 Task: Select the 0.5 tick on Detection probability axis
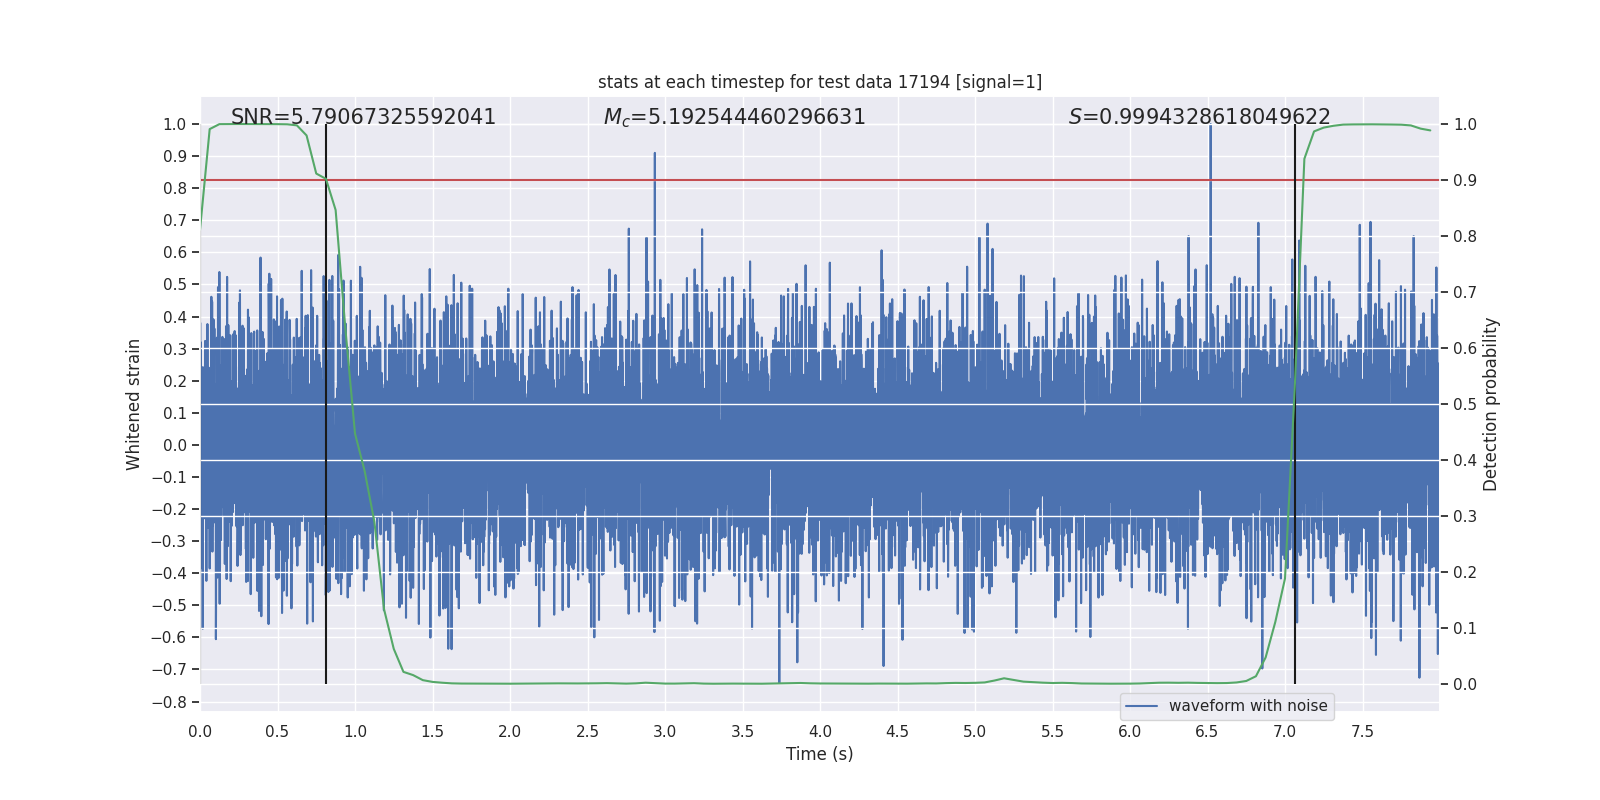pyautogui.click(x=1465, y=405)
